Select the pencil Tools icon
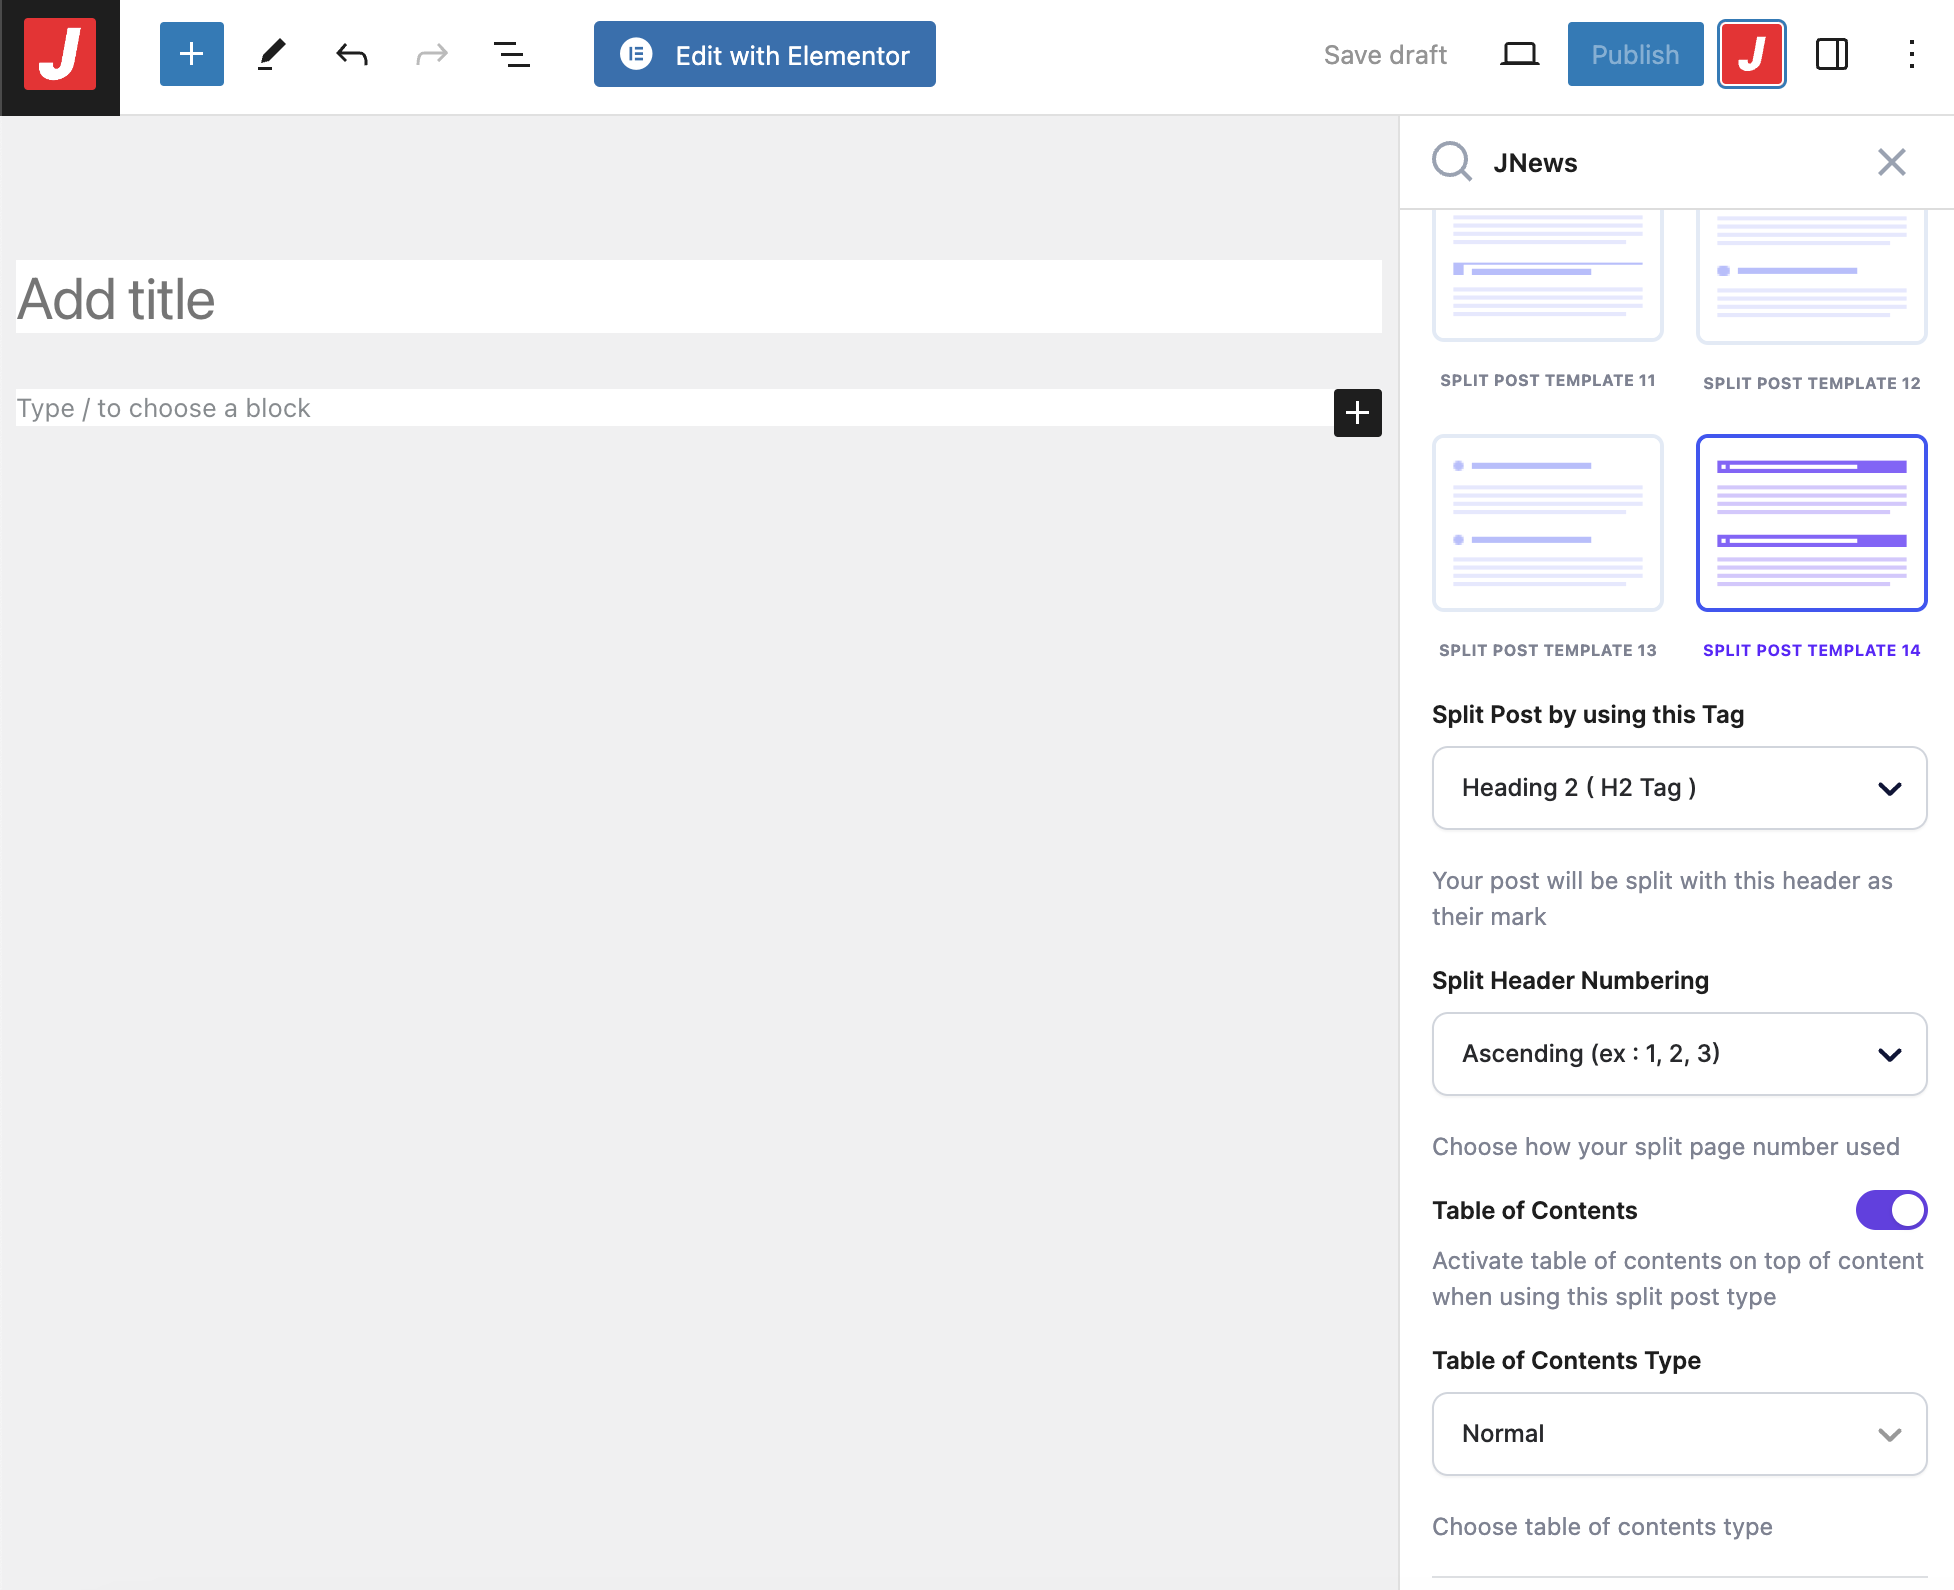This screenshot has height=1590, width=1954. 271,54
